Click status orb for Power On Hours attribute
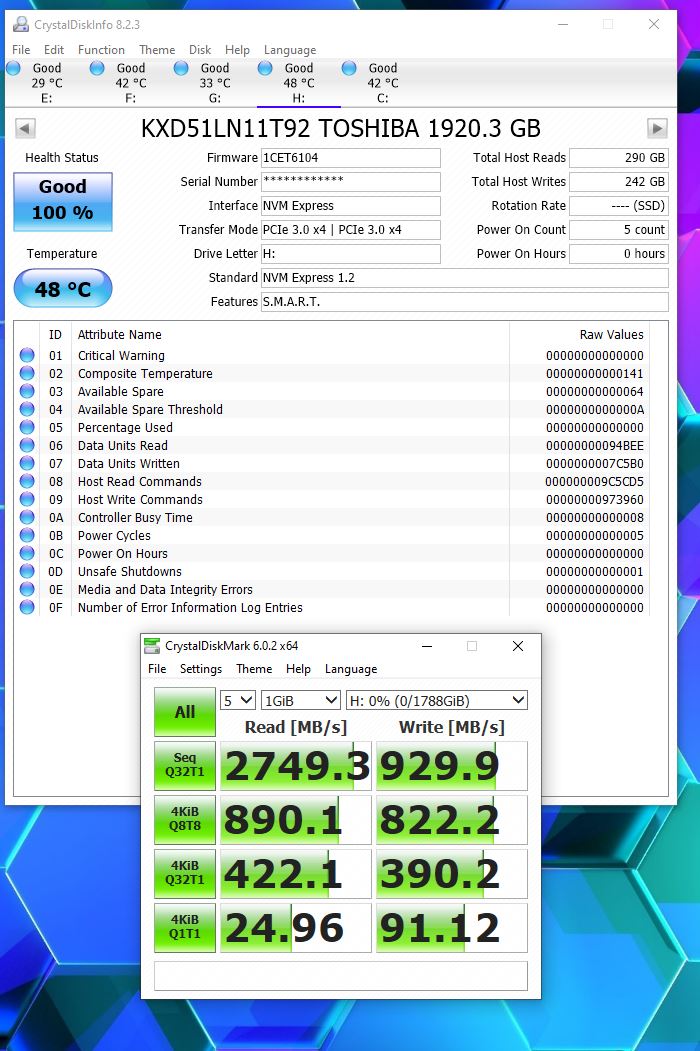 (x=27, y=553)
